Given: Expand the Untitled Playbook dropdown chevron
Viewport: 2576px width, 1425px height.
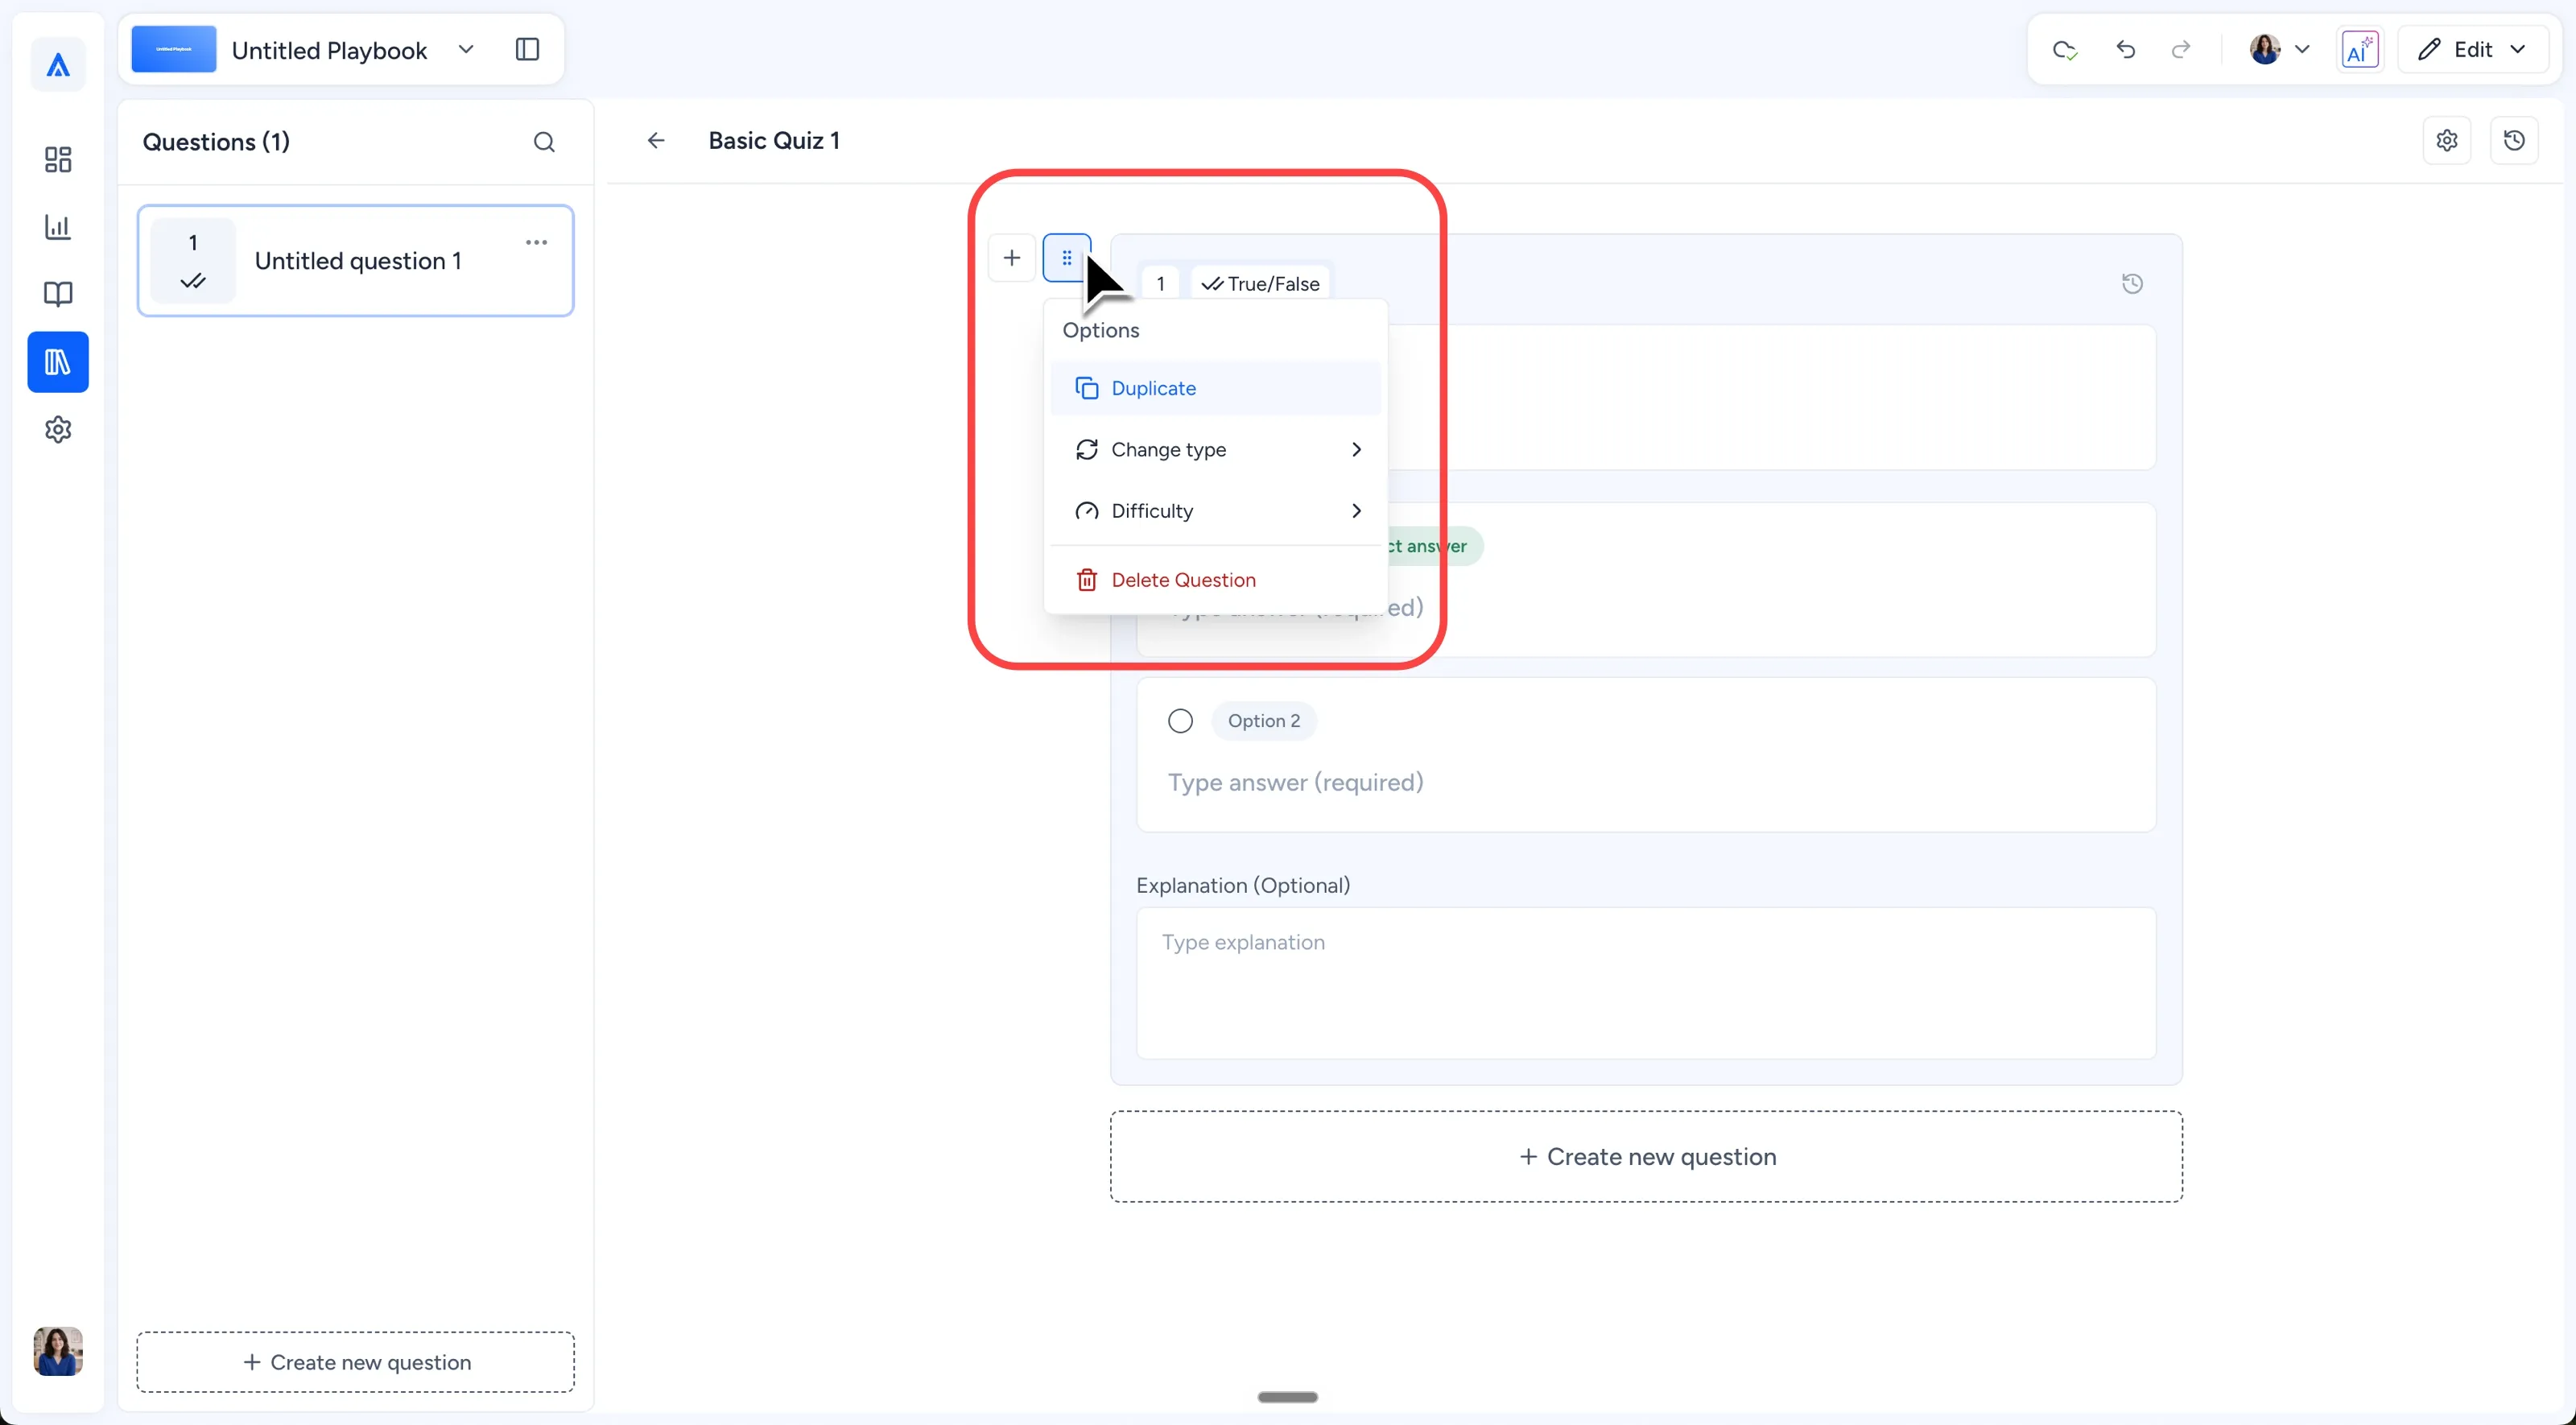Looking at the screenshot, I should [466, 50].
